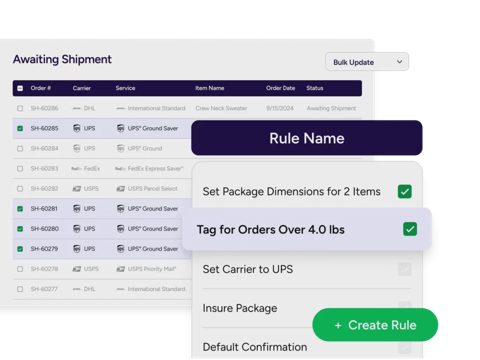
Task: Click Awaiting Shipment status cell in SH-60286 row
Action: (x=331, y=108)
